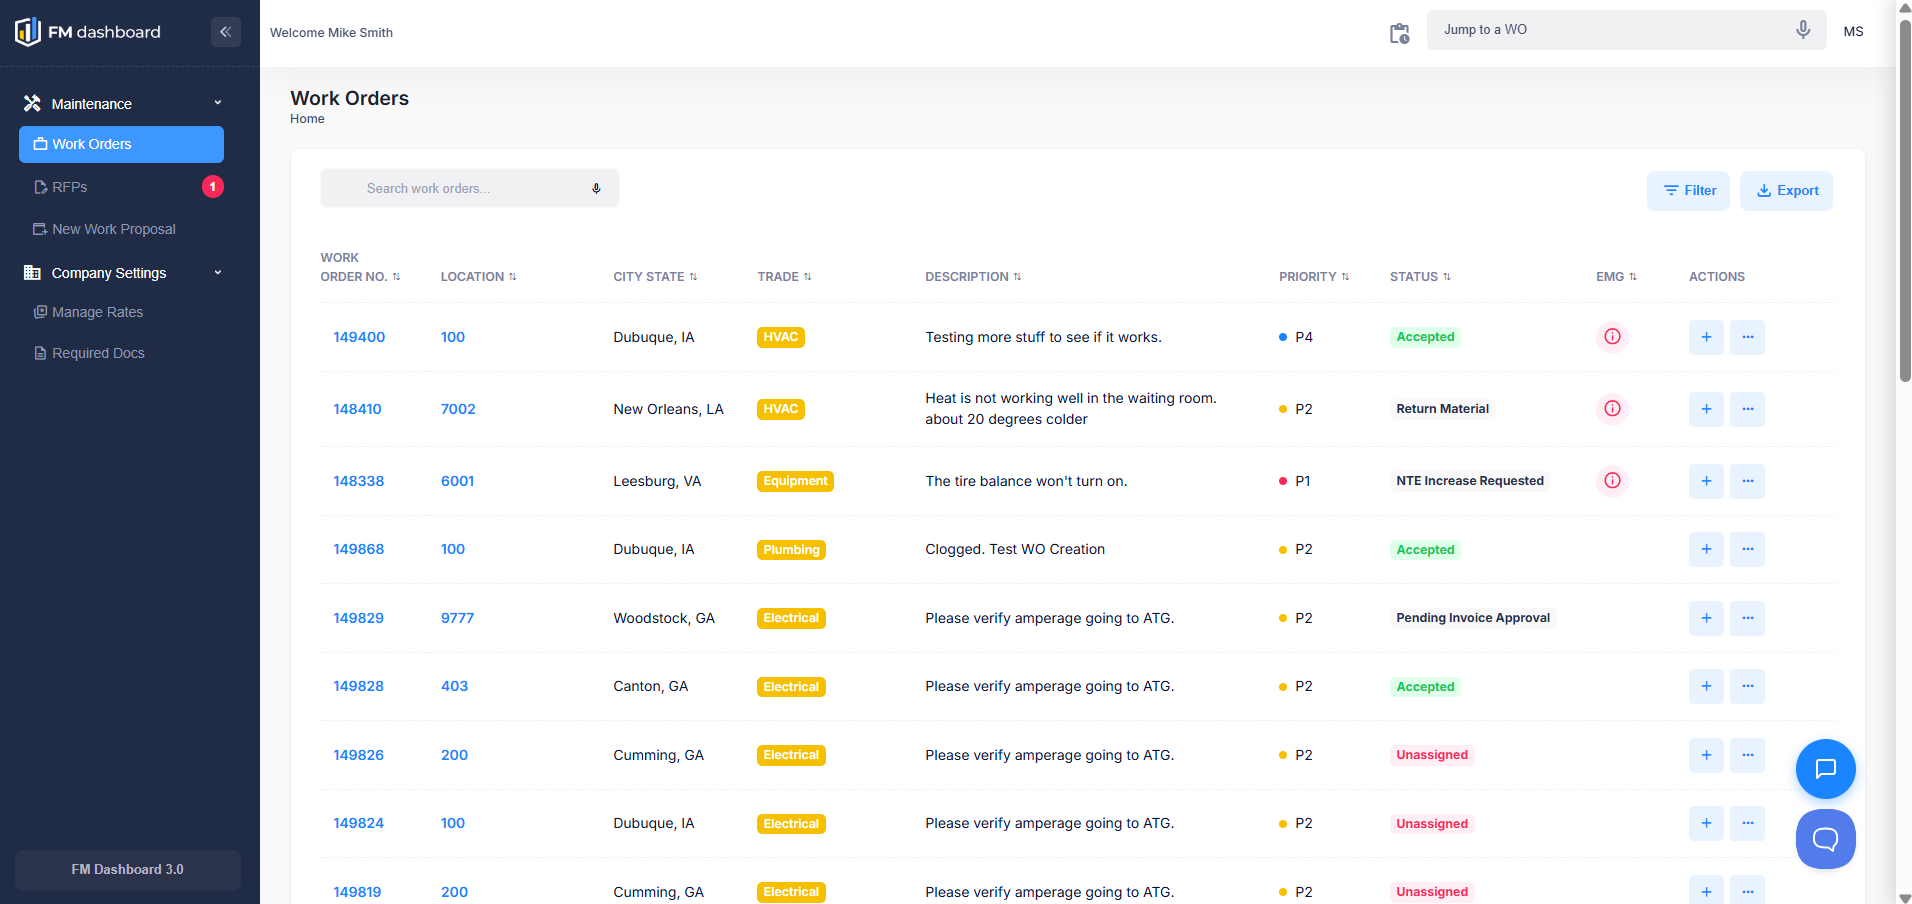Click the Return Material status badge
1912x904 pixels.
click(x=1442, y=409)
